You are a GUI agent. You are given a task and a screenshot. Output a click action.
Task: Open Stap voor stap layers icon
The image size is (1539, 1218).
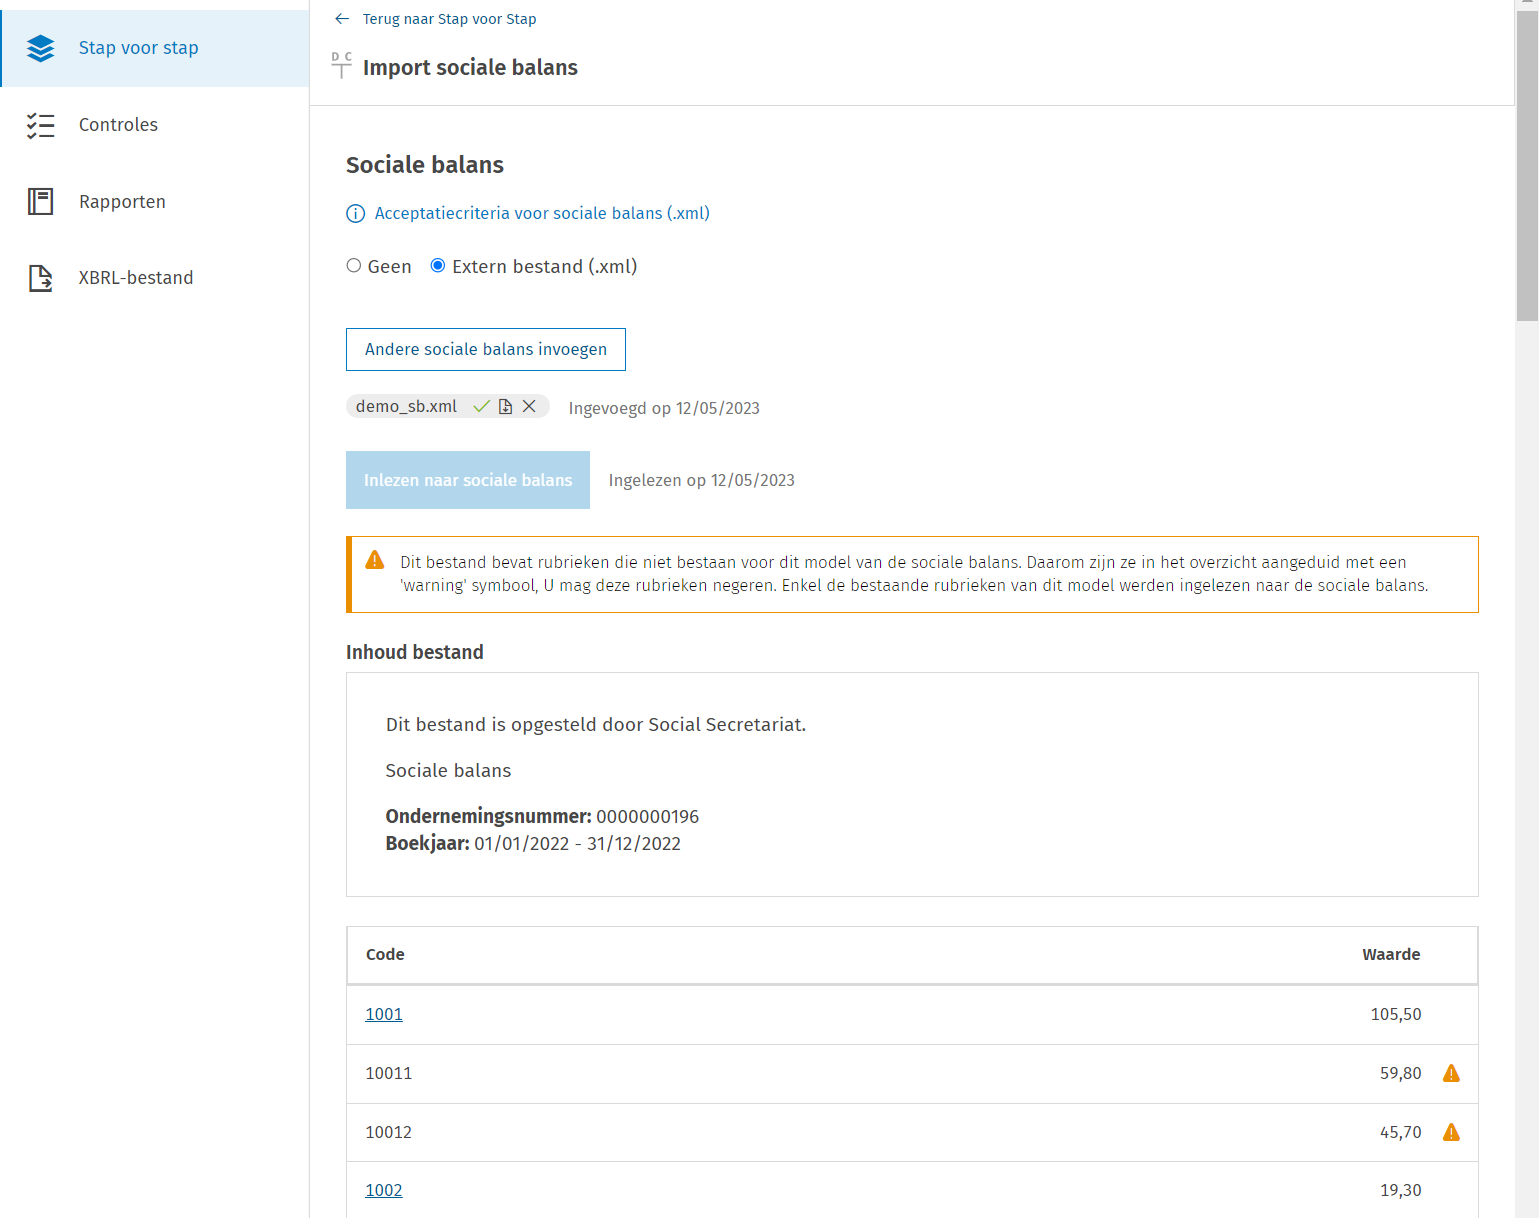point(41,48)
